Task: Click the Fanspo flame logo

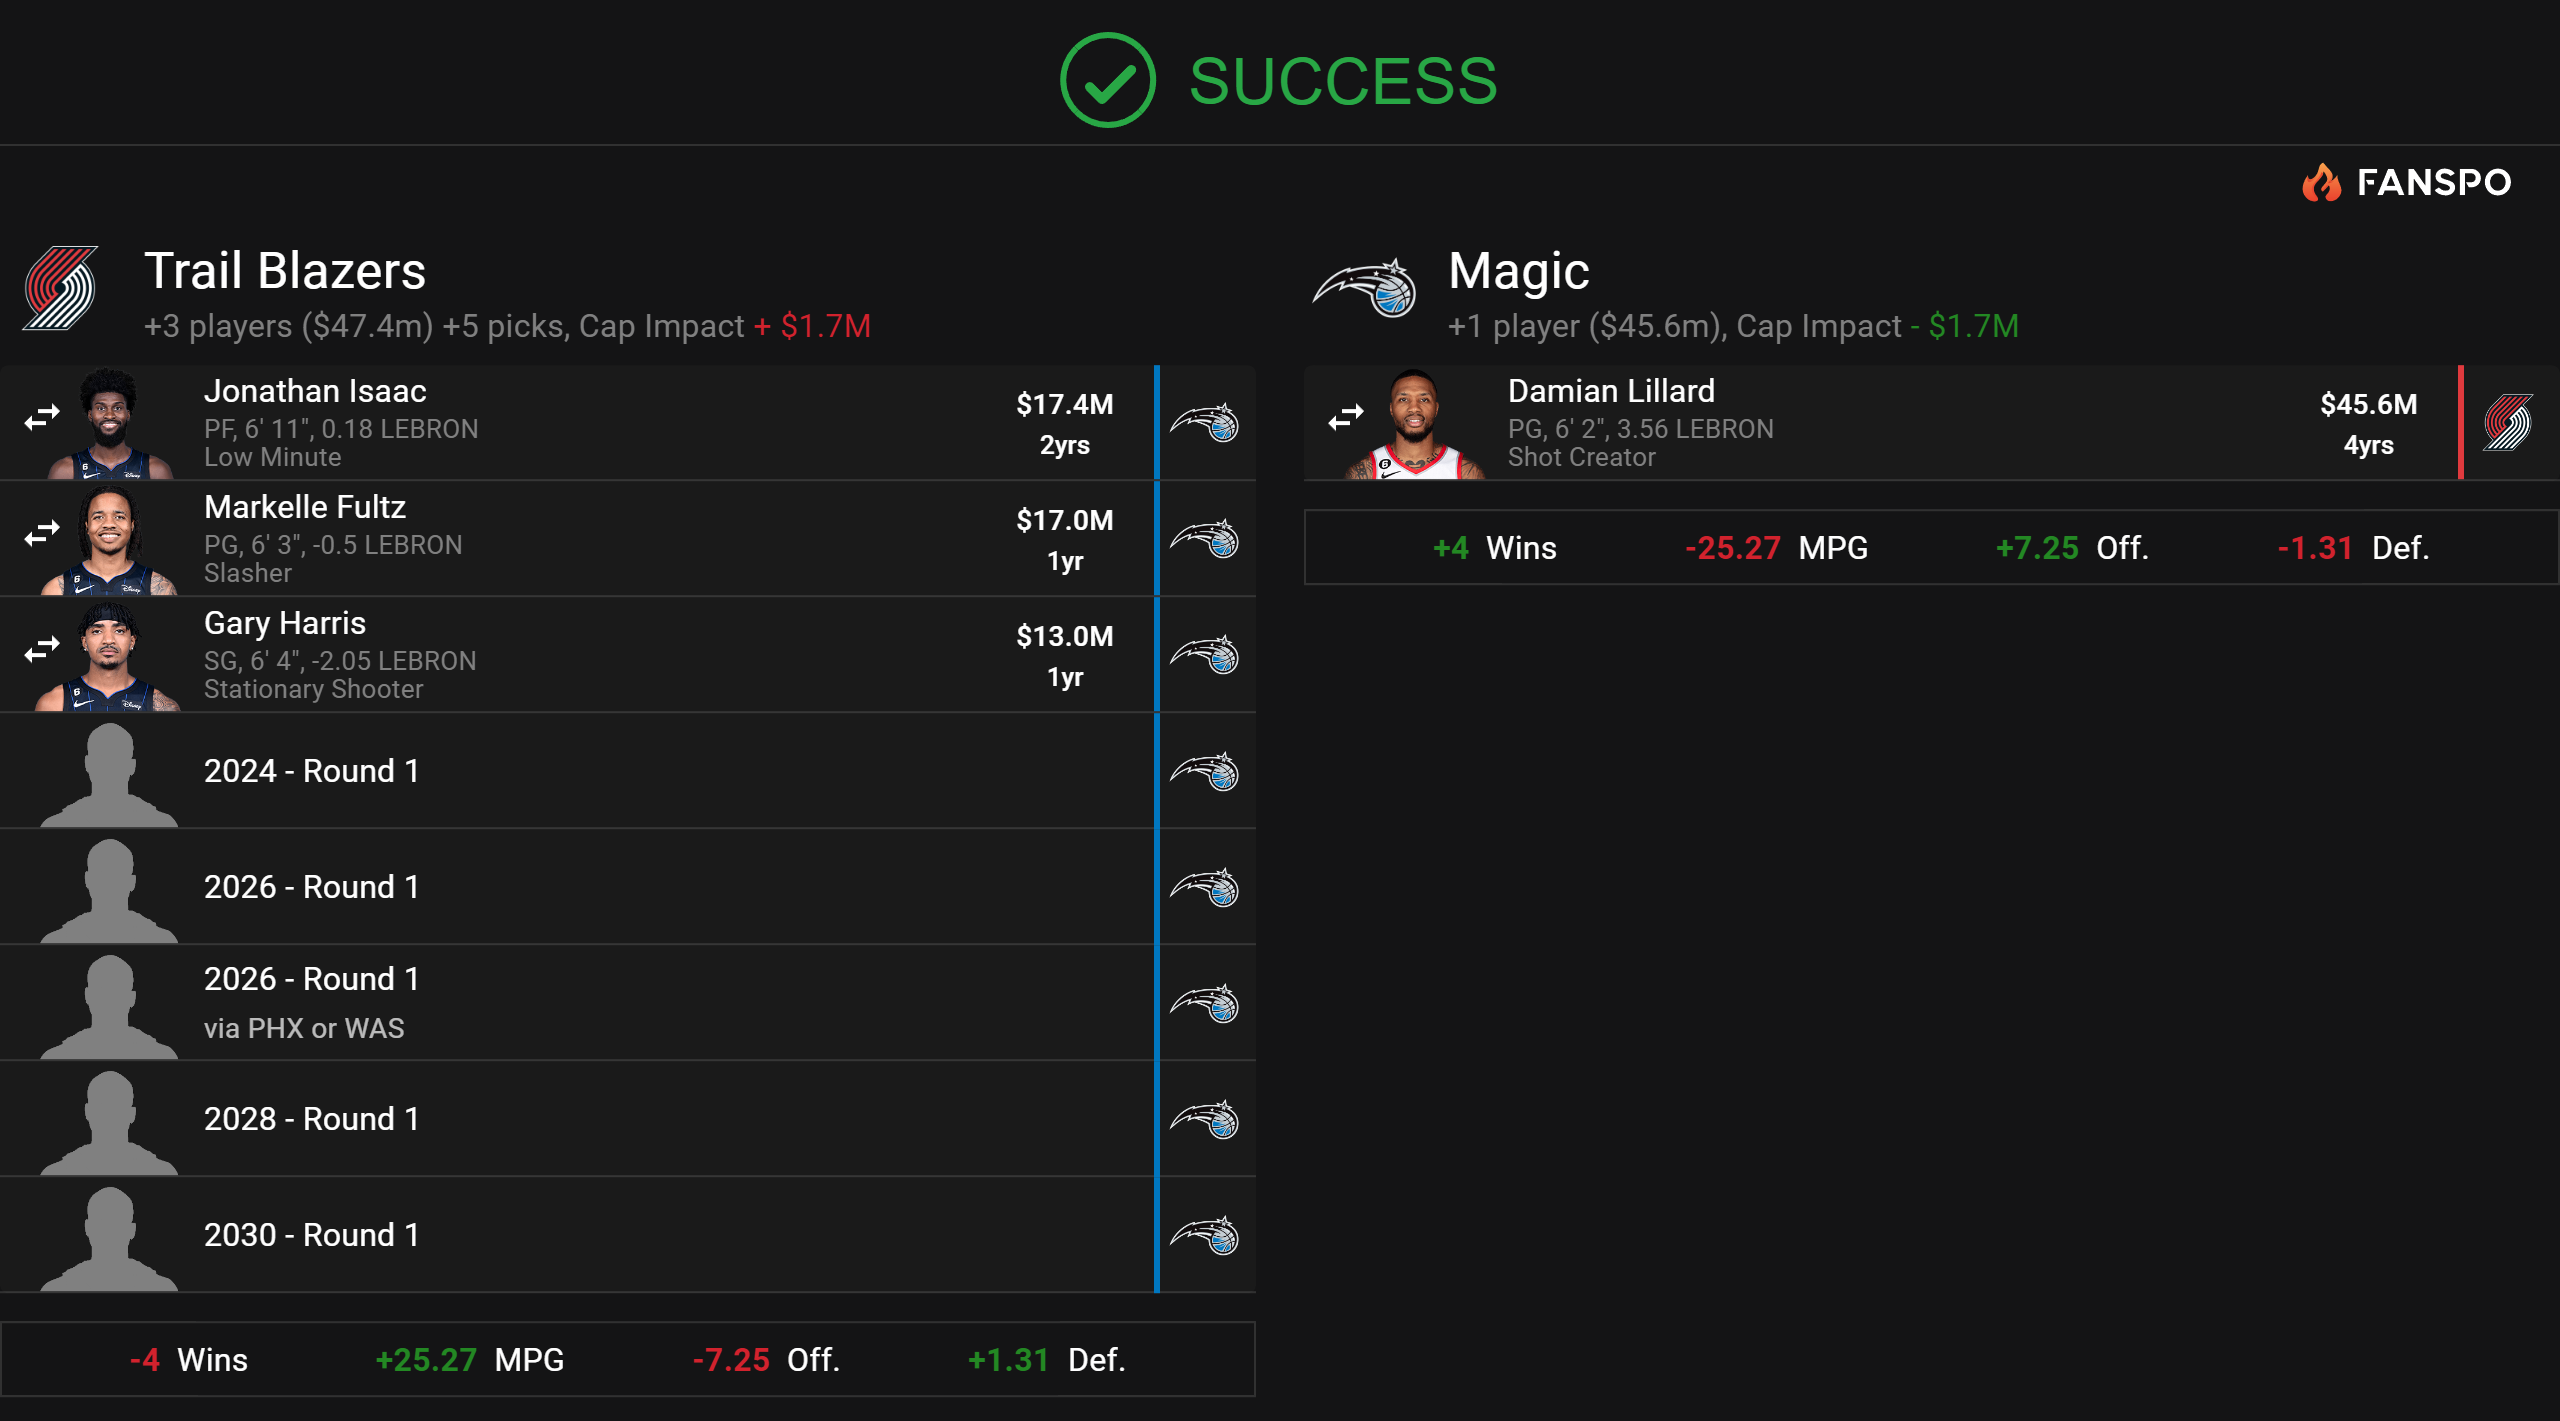Action: [x=2321, y=183]
